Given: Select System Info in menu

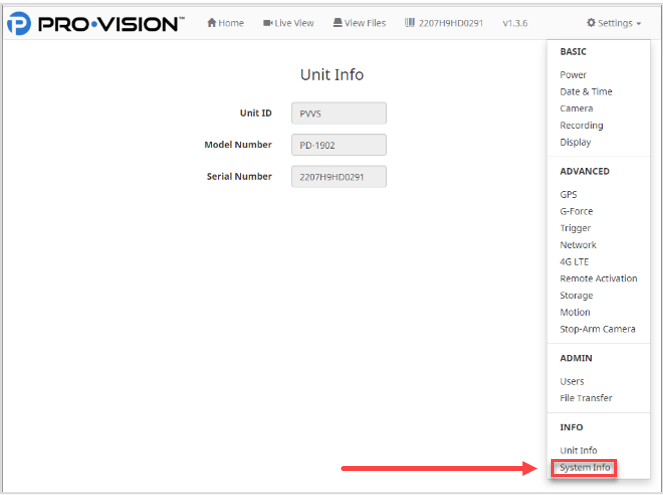Looking at the screenshot, I should coord(585,468).
